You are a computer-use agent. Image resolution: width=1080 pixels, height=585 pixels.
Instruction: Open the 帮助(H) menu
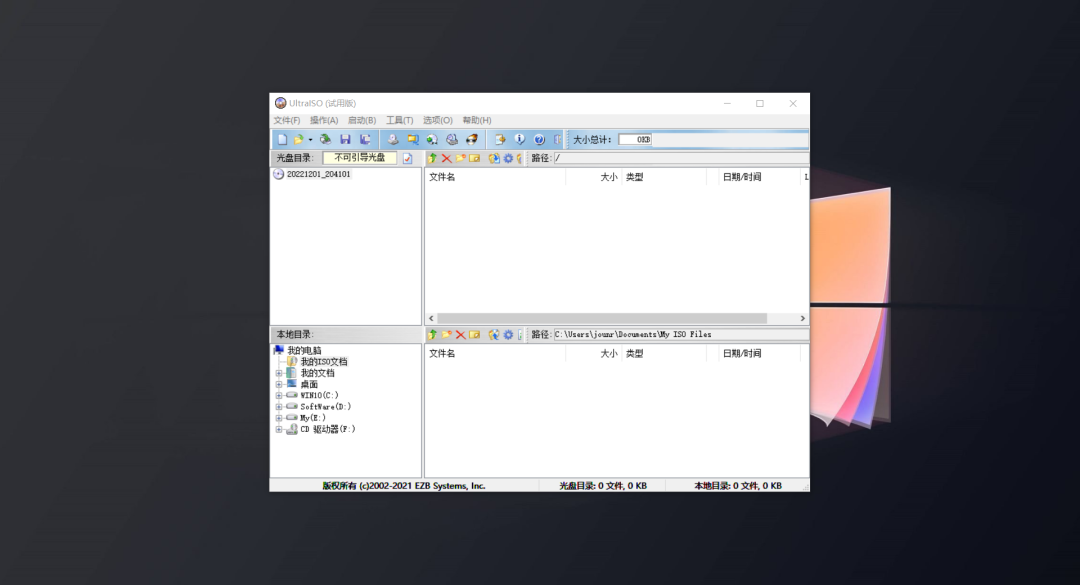[477, 120]
